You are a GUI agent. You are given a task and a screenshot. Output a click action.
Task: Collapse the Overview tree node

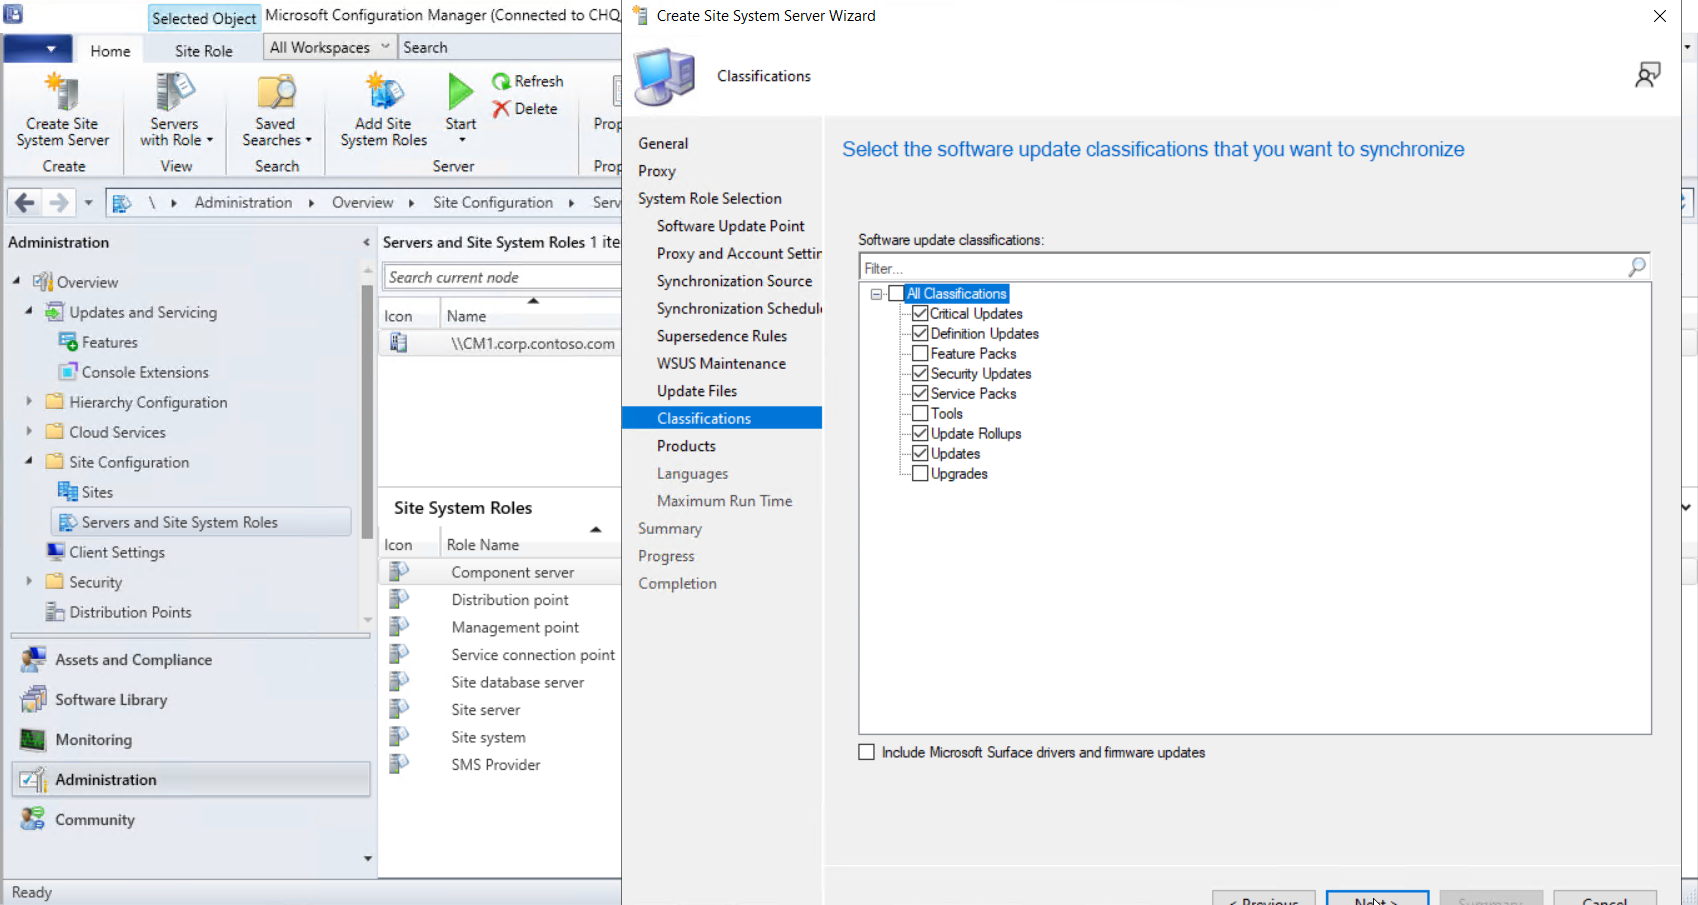tap(16, 281)
